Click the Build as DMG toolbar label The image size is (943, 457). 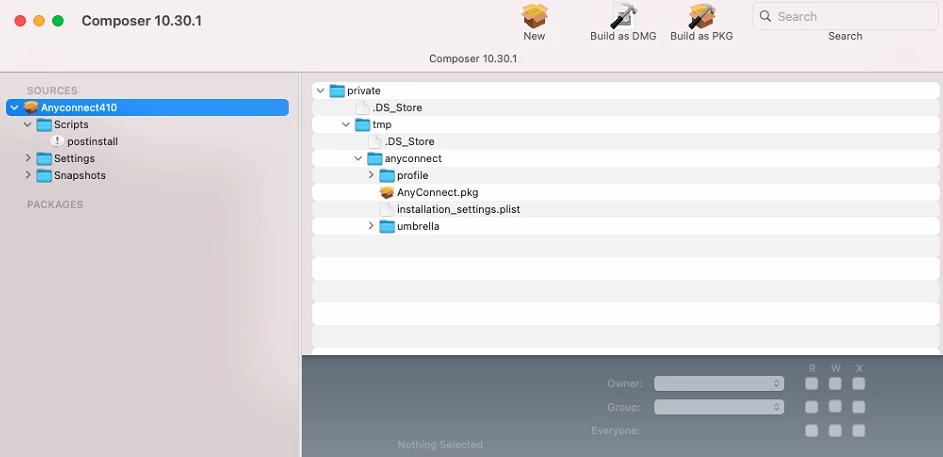click(x=623, y=36)
